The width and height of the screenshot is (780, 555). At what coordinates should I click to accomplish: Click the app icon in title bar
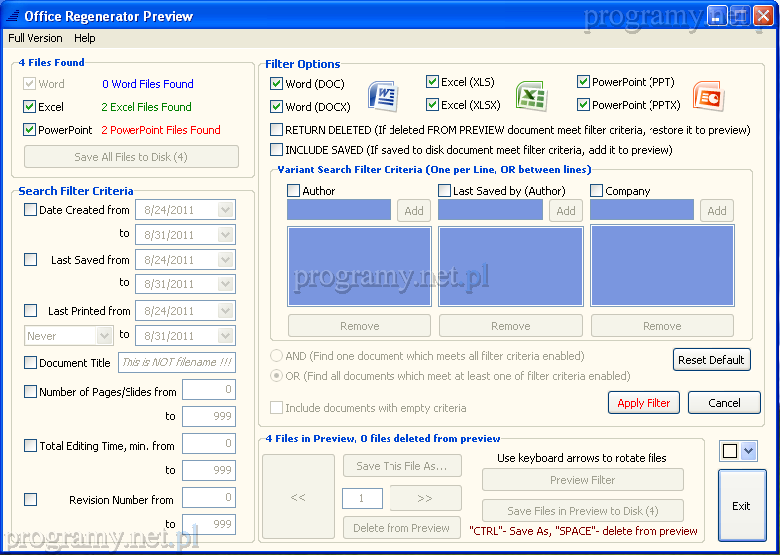tap(12, 16)
